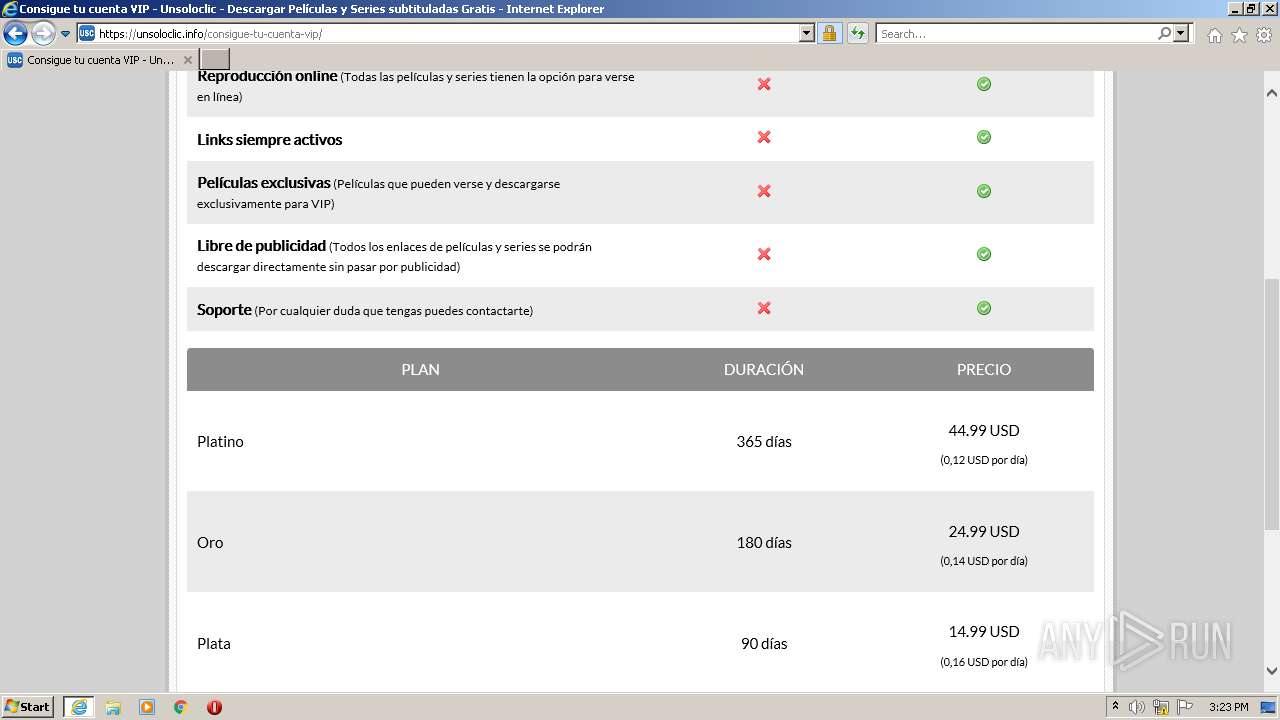Image resolution: width=1280 pixels, height=720 pixels.
Task: Click the volume speaker tray icon
Action: (x=1137, y=707)
